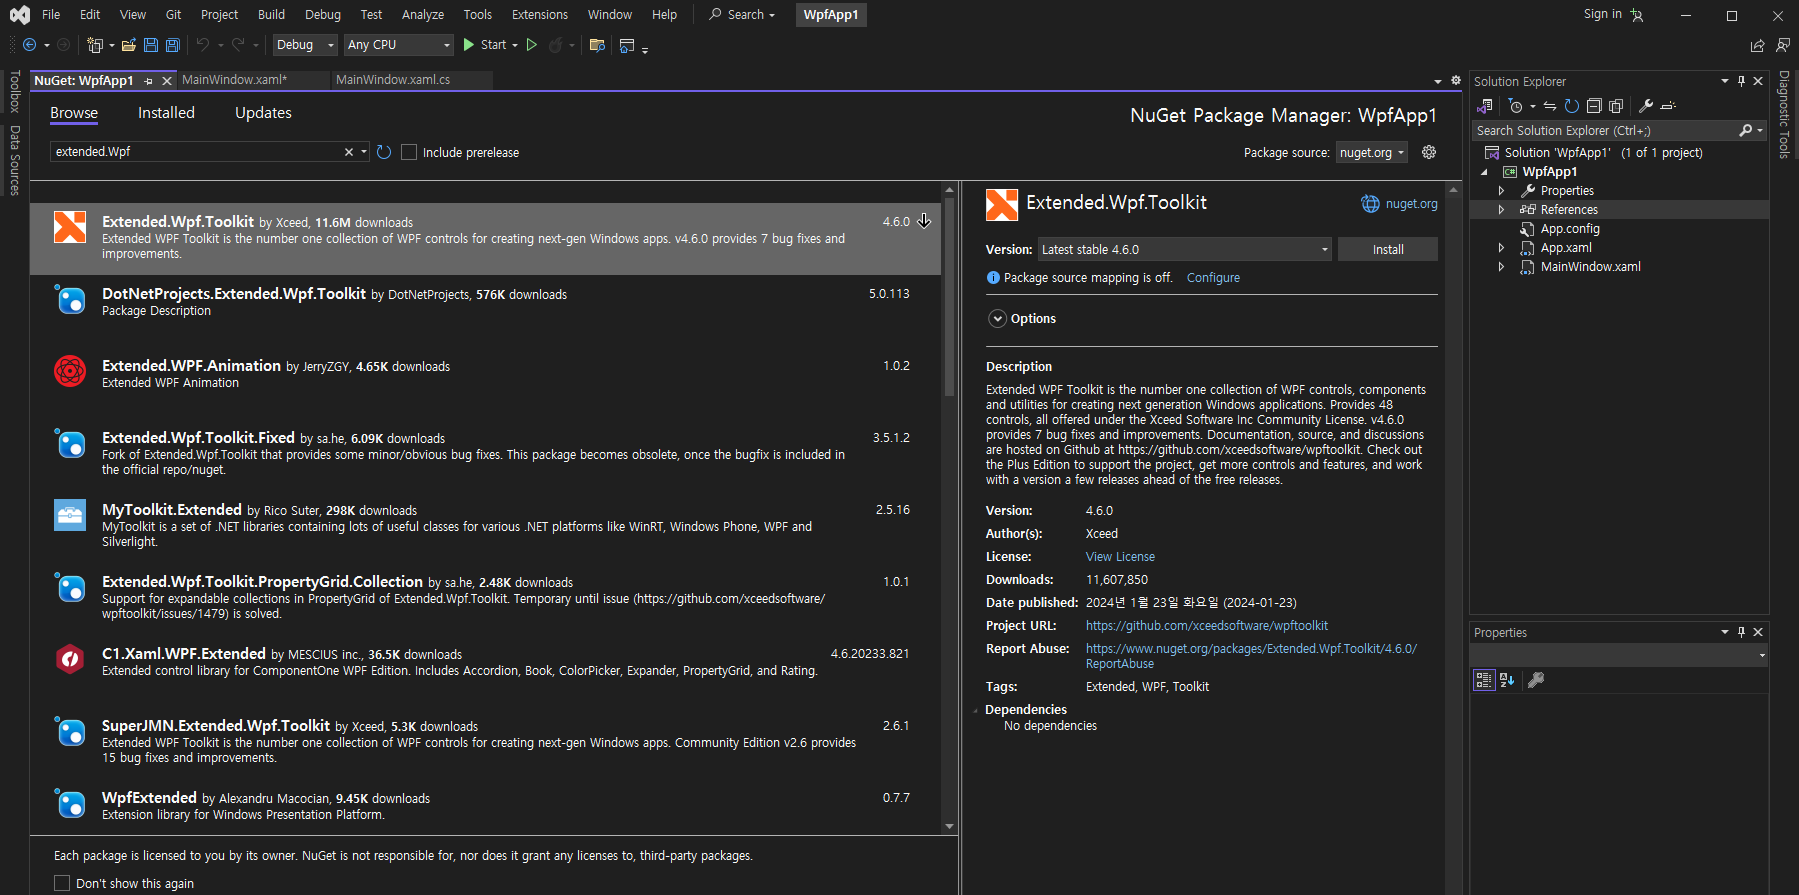Open the Start button dropdown arrow
The height and width of the screenshot is (895, 1799).
(x=515, y=45)
